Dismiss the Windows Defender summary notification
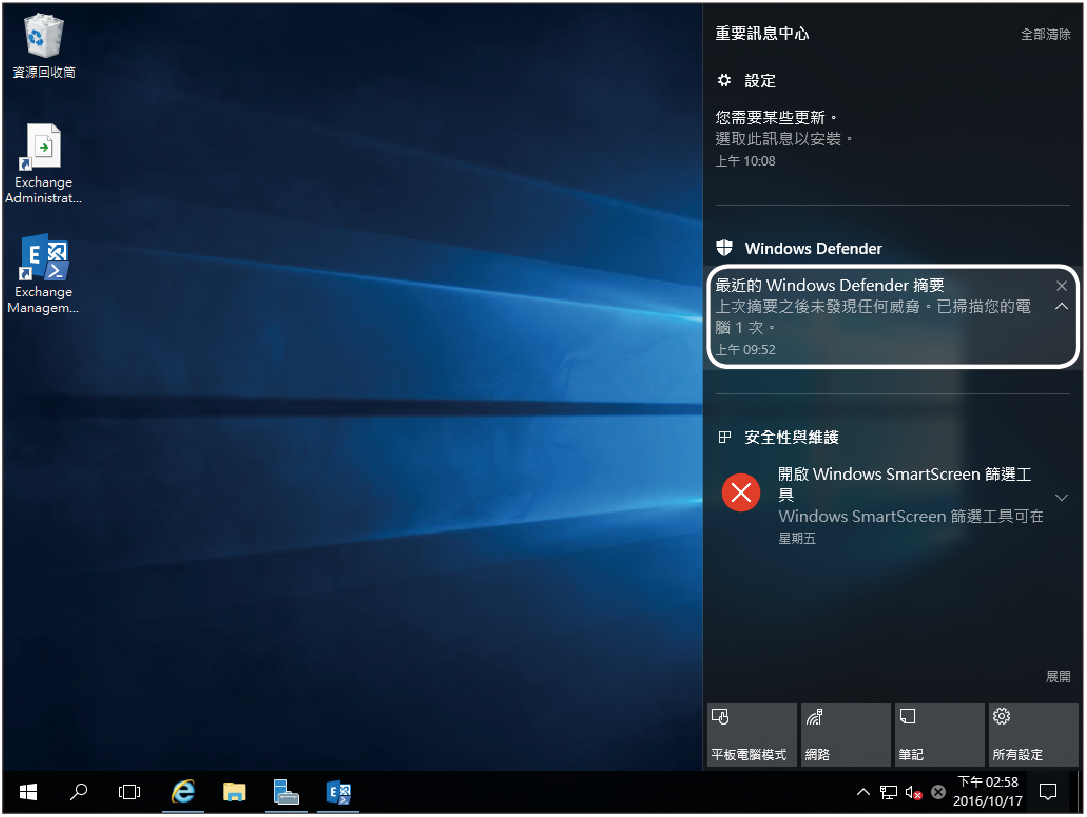This screenshot has width=1087, height=817. (x=1061, y=286)
